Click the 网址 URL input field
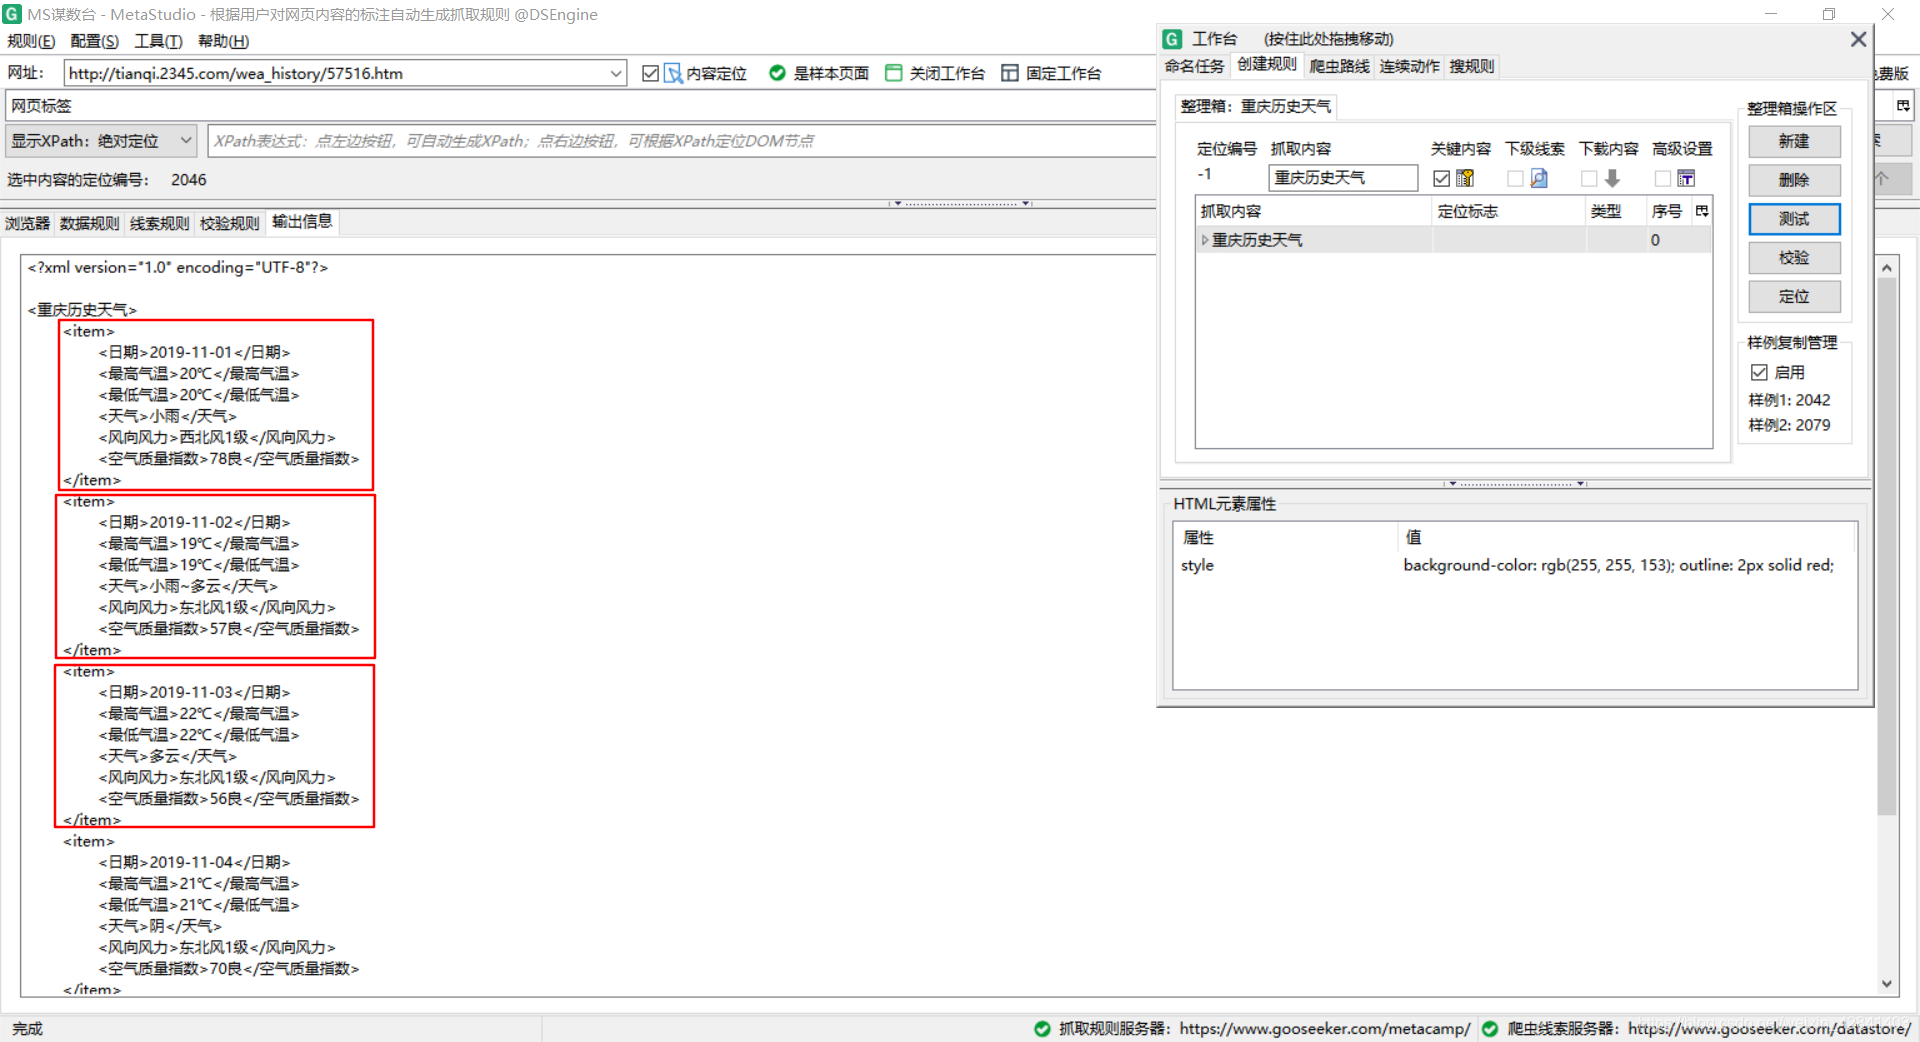The image size is (1920, 1042). [x=335, y=73]
